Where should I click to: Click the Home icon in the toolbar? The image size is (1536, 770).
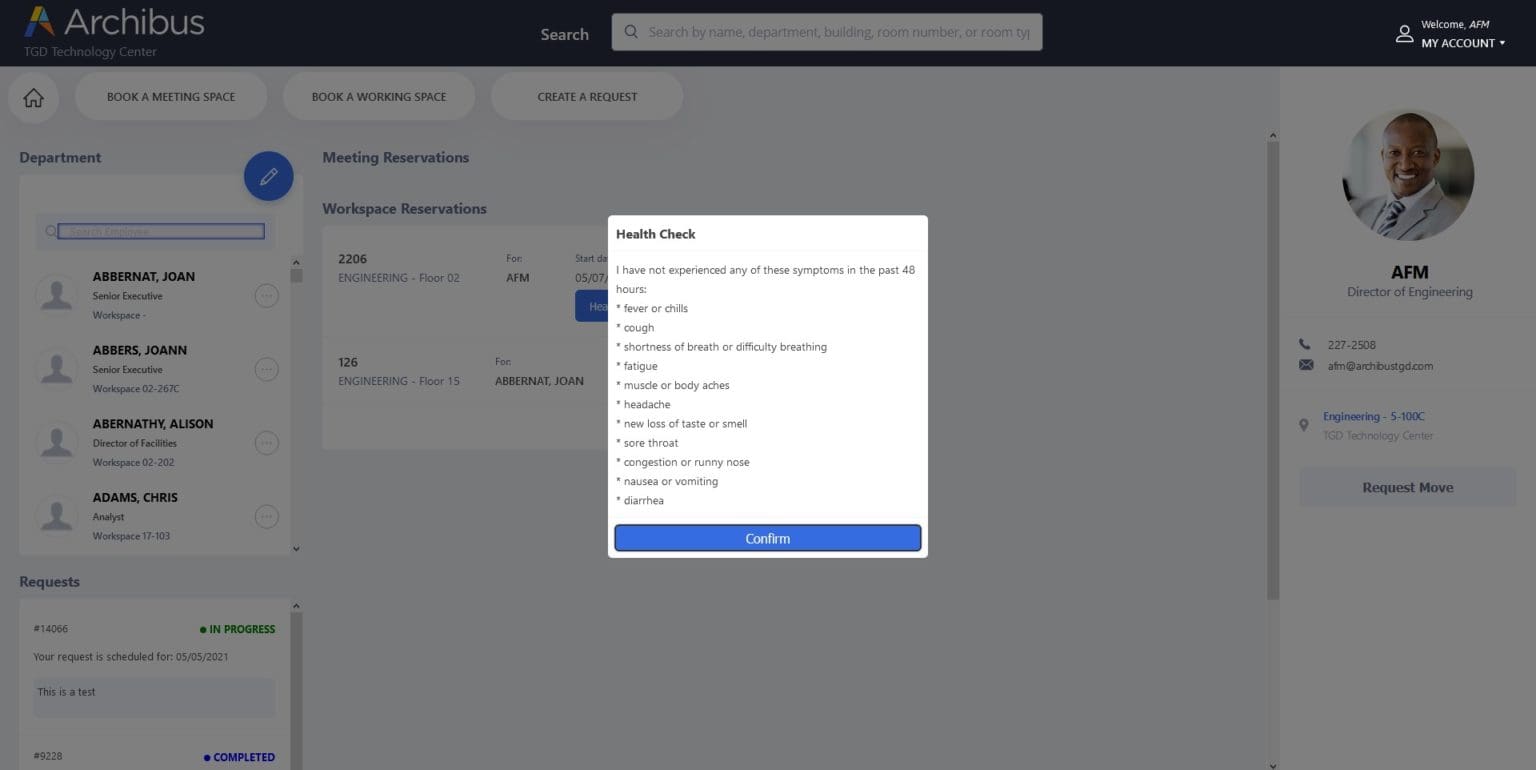[x=33, y=96]
